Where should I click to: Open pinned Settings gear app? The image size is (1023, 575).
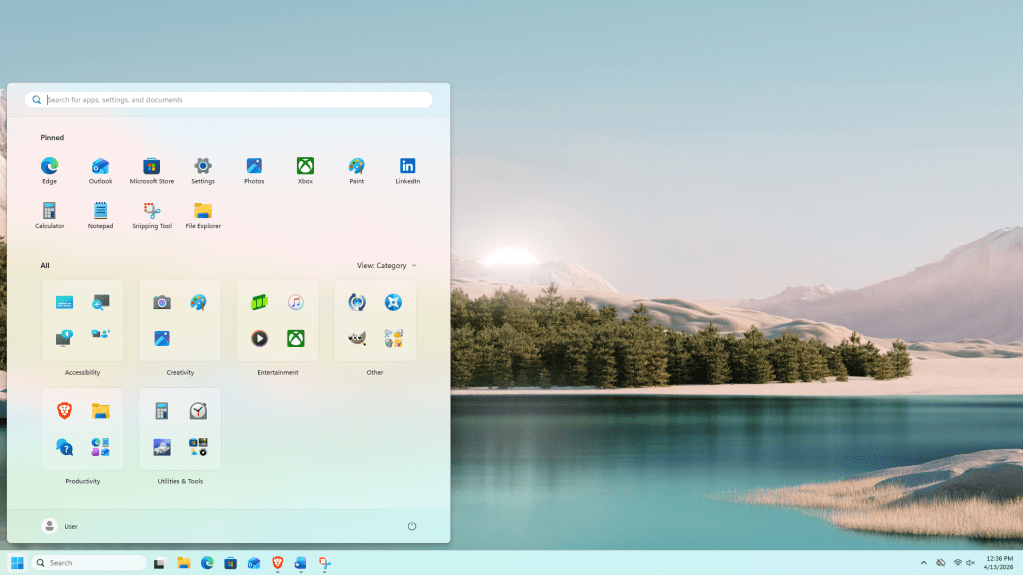pyautogui.click(x=203, y=171)
